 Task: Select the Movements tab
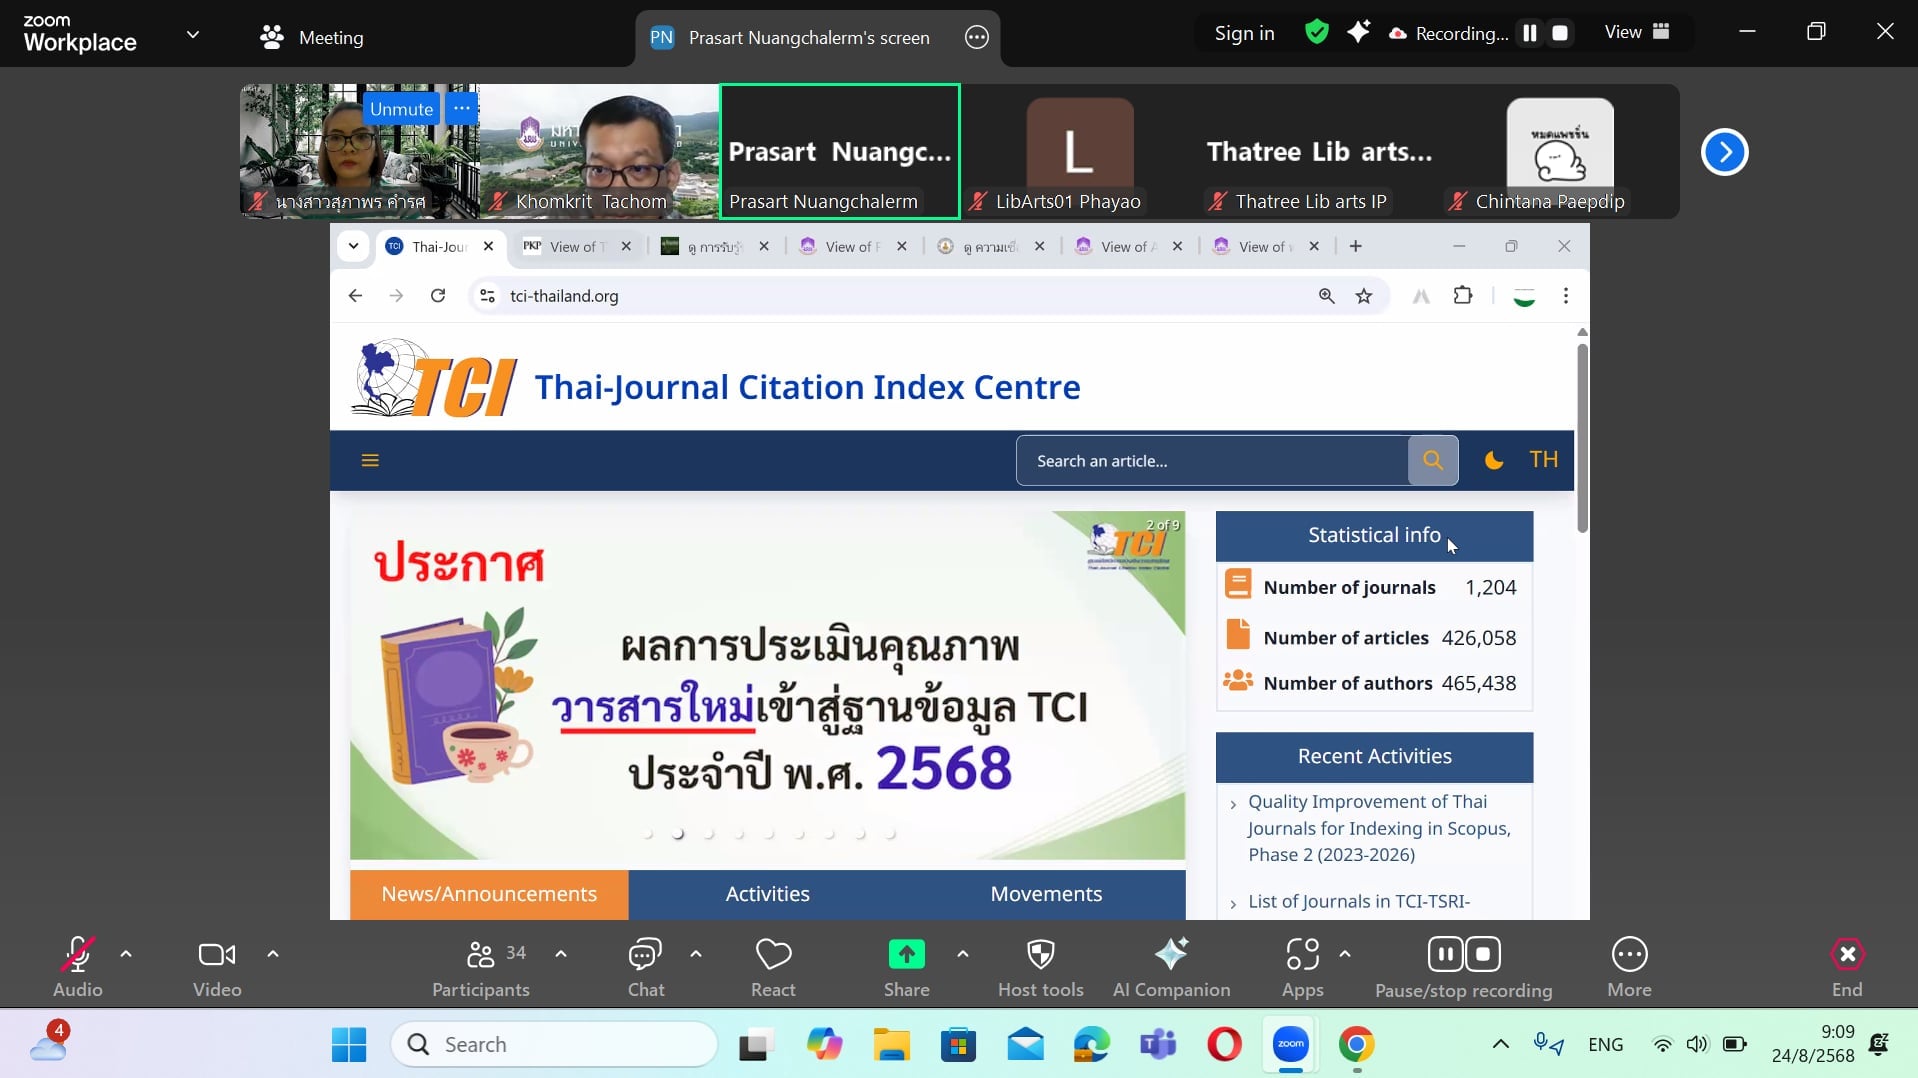(1046, 894)
